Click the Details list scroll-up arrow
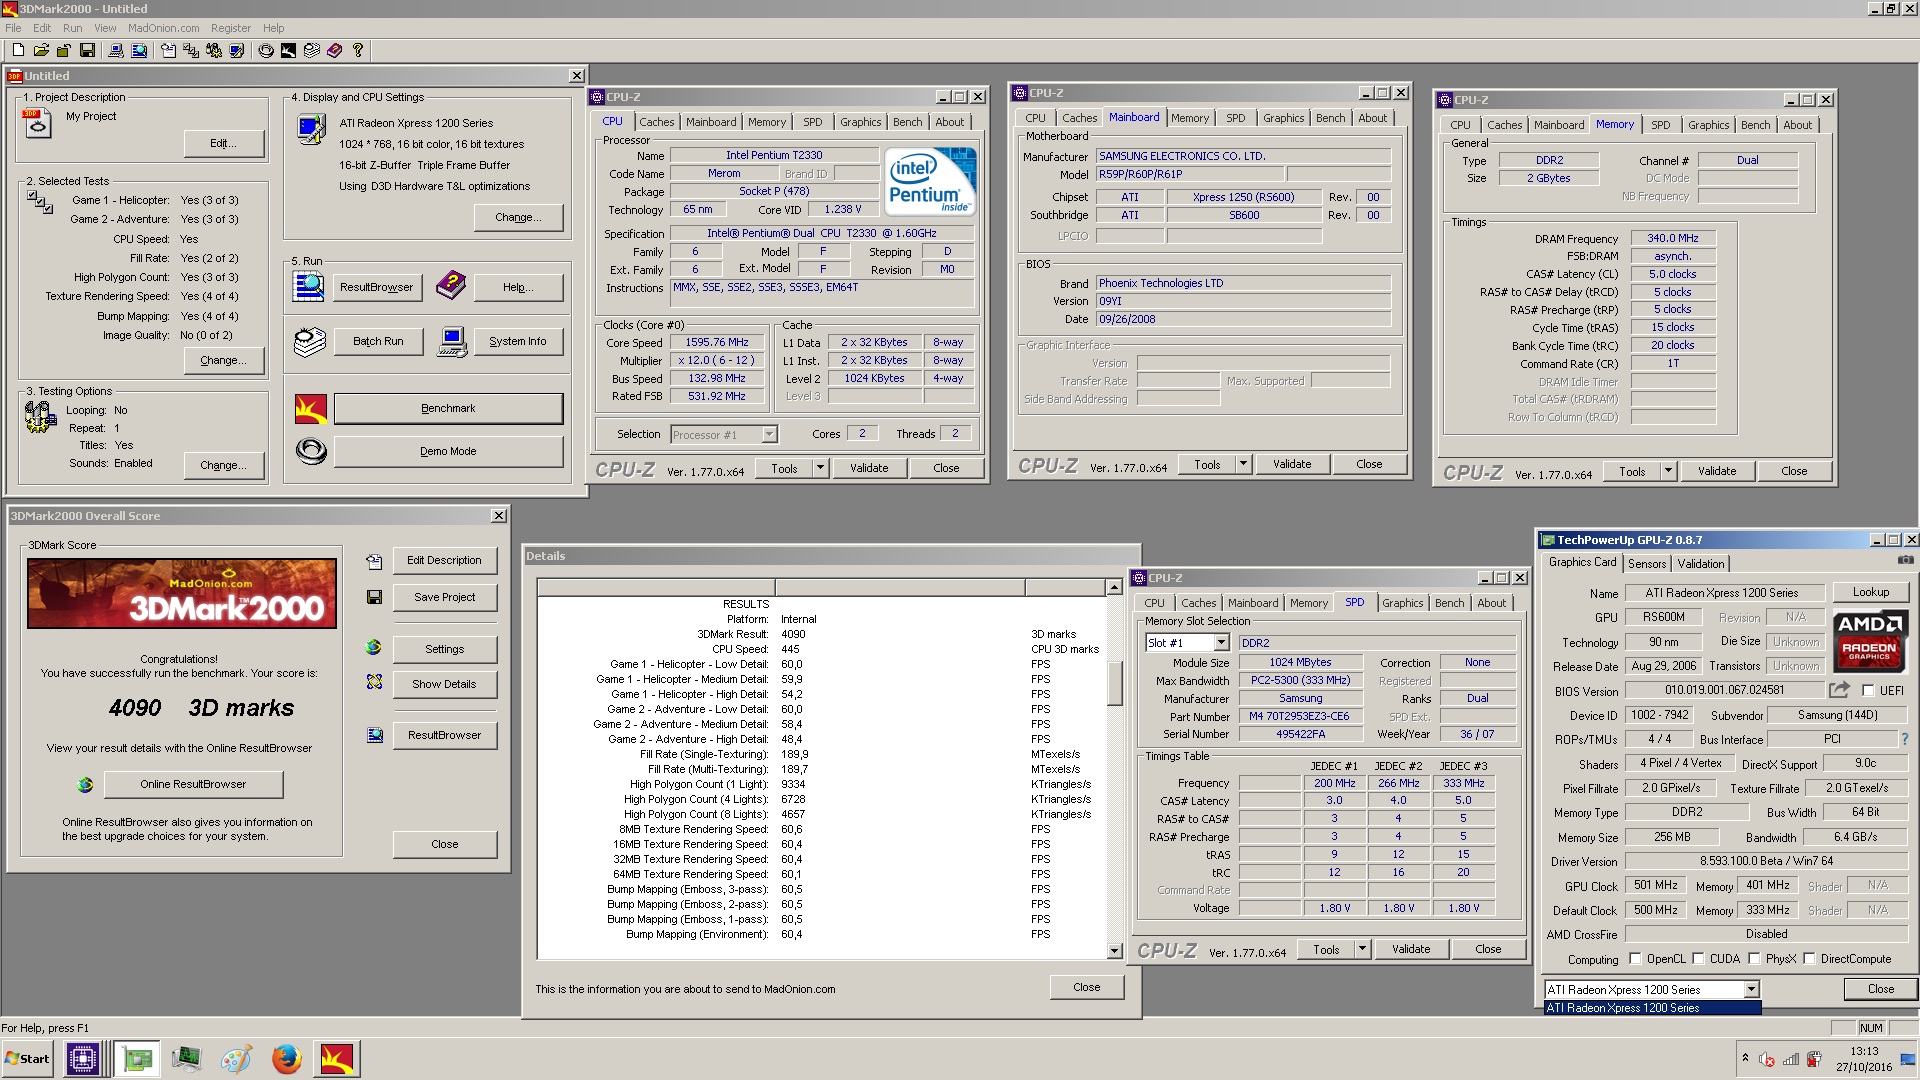The image size is (1920, 1080). click(x=1114, y=588)
